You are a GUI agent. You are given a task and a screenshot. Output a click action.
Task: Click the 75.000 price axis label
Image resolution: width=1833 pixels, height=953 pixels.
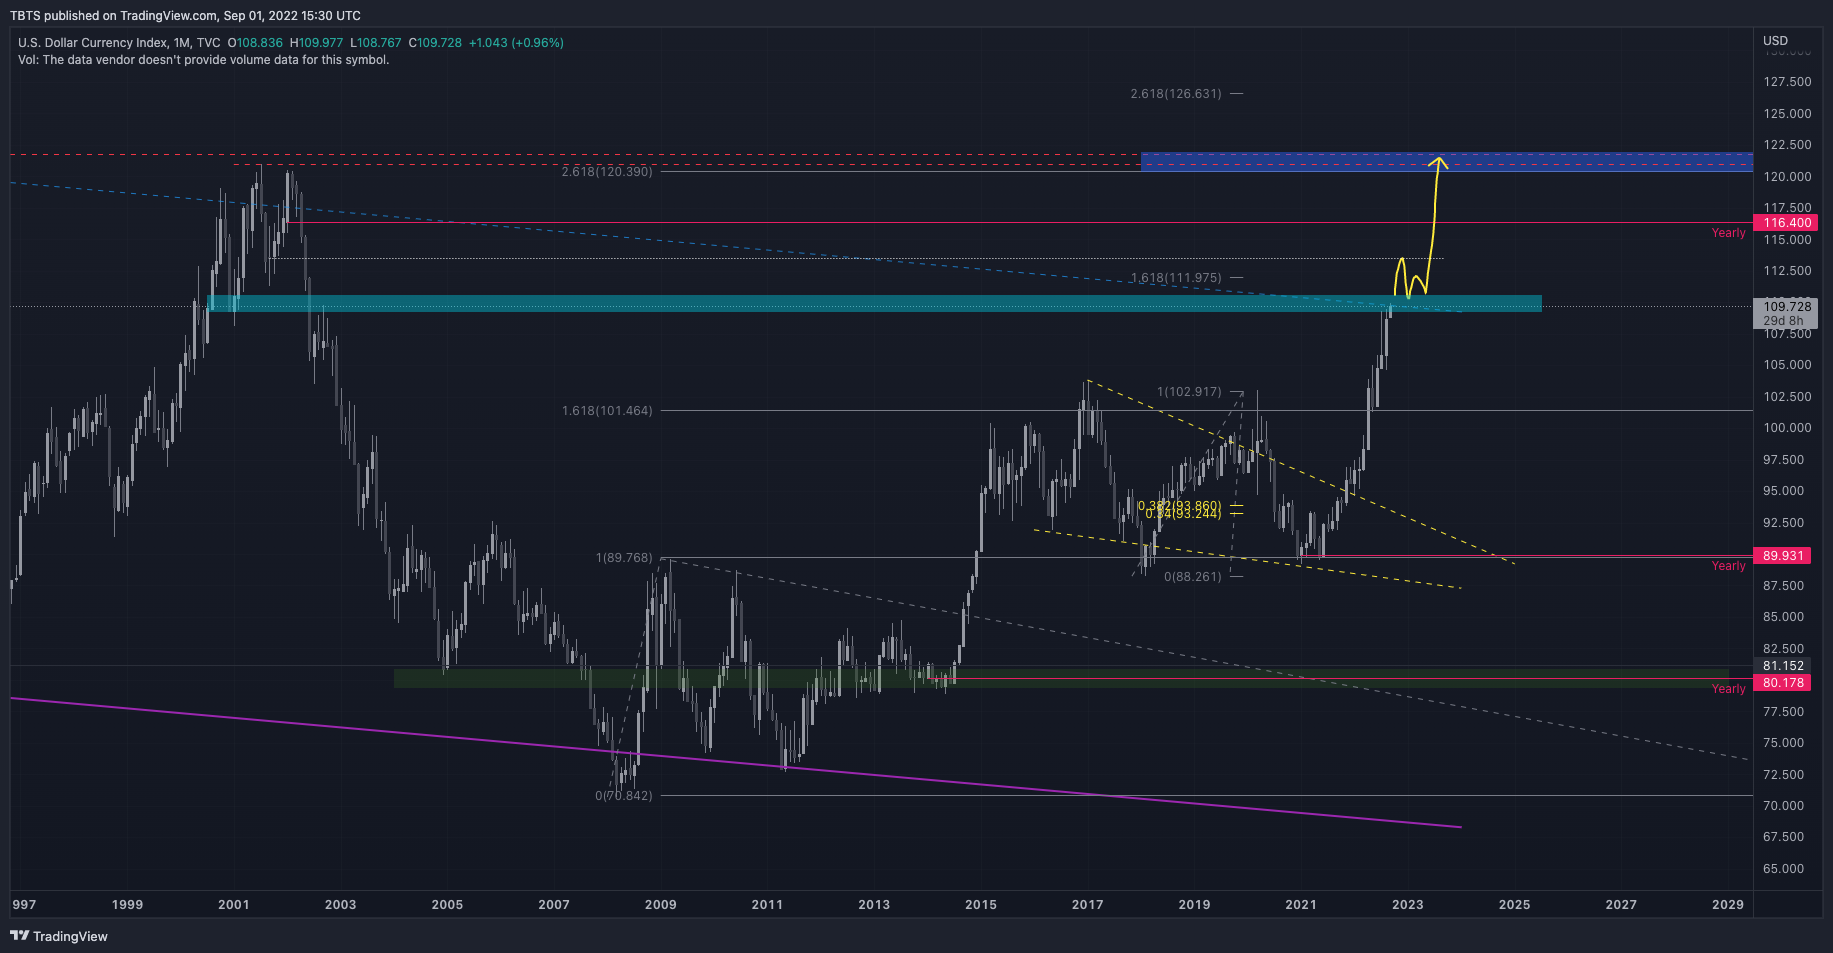(x=1783, y=743)
